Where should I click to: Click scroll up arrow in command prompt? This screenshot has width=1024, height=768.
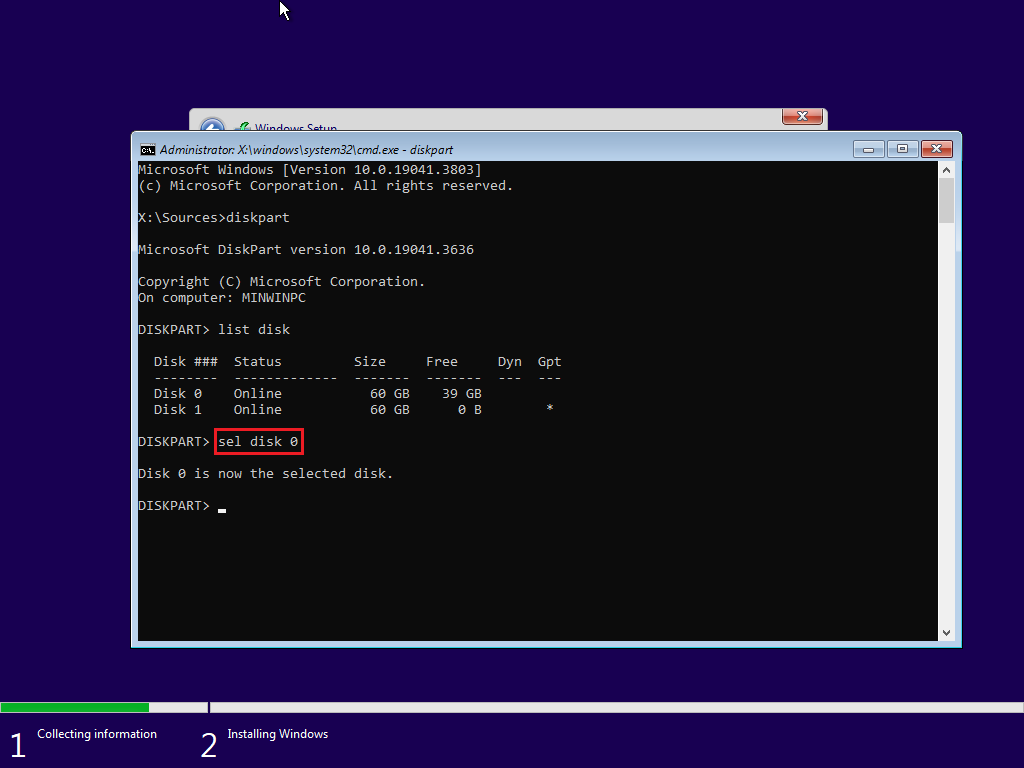(x=946, y=170)
